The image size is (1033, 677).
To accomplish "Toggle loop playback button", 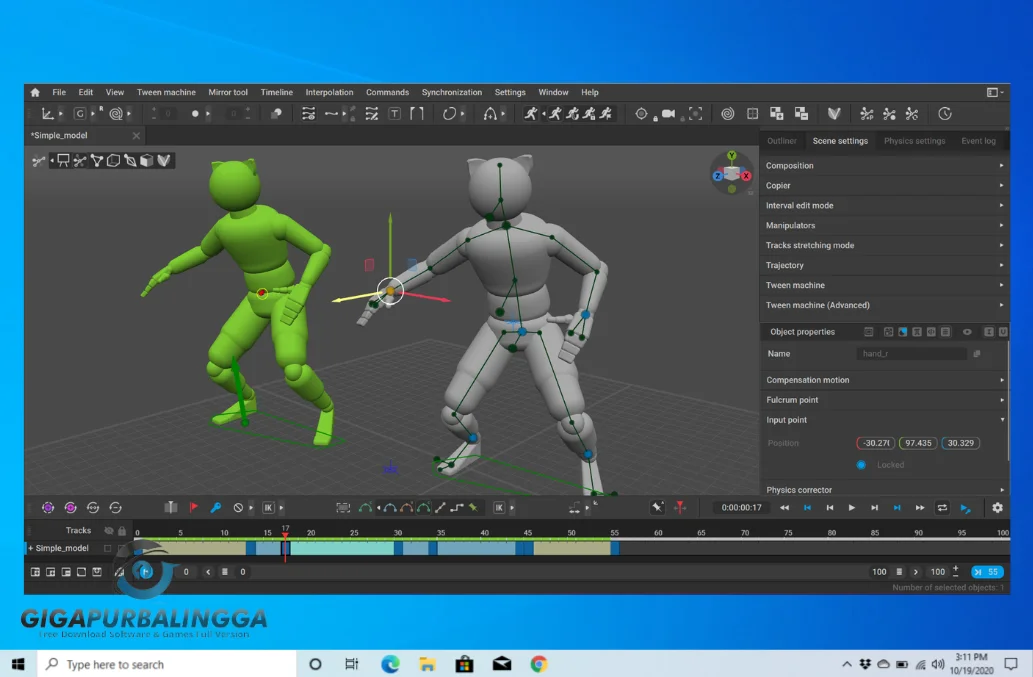I will [x=942, y=508].
